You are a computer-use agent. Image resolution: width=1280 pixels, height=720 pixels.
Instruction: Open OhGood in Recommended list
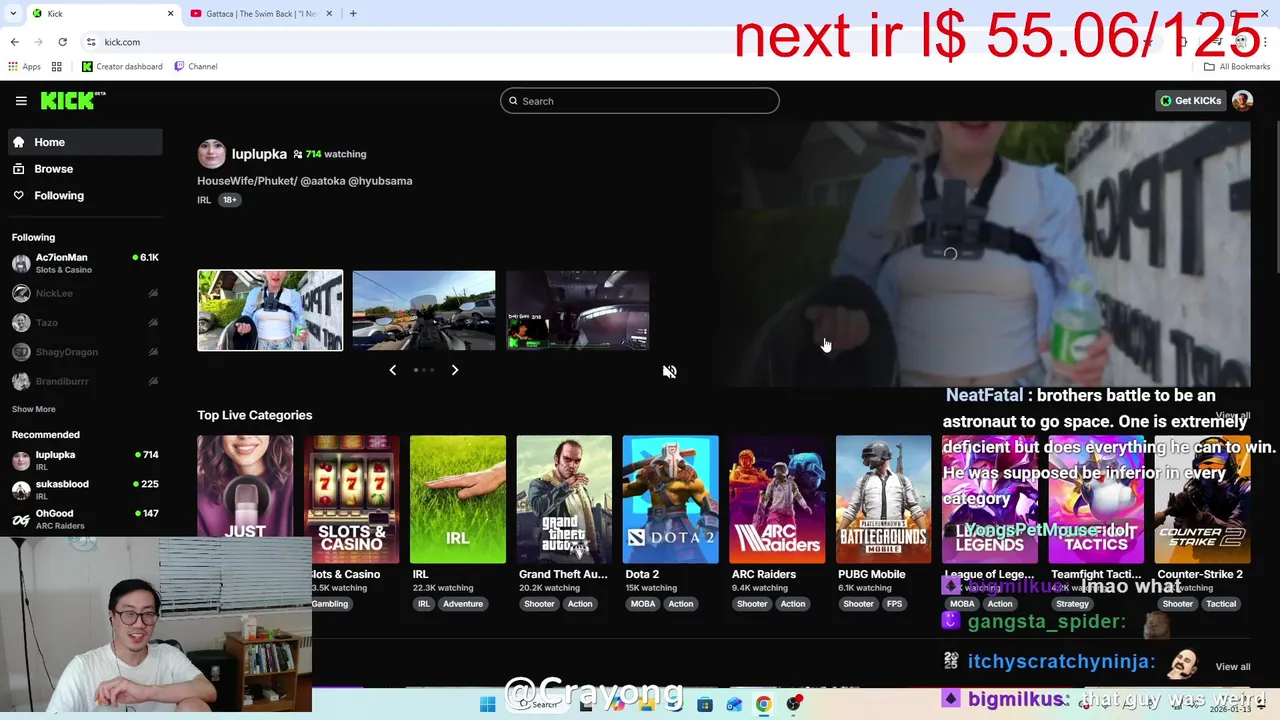(x=85, y=518)
